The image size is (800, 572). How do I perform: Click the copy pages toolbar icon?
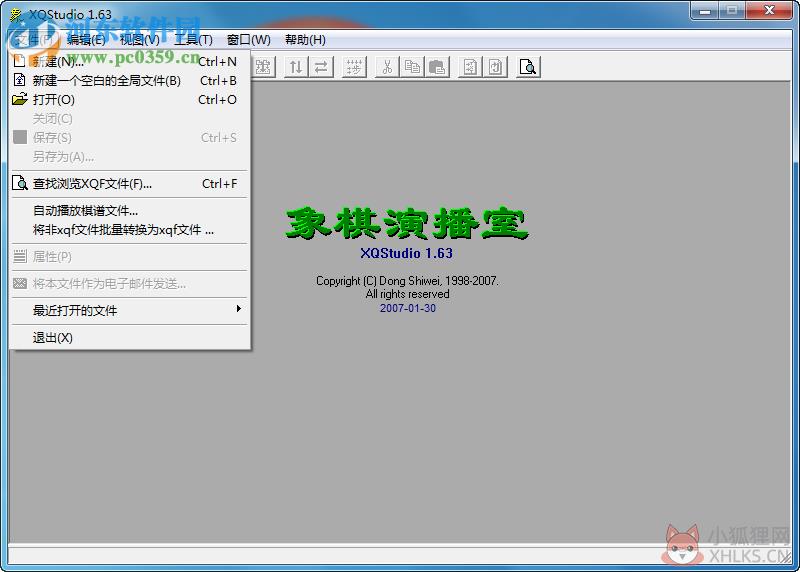tap(412, 67)
